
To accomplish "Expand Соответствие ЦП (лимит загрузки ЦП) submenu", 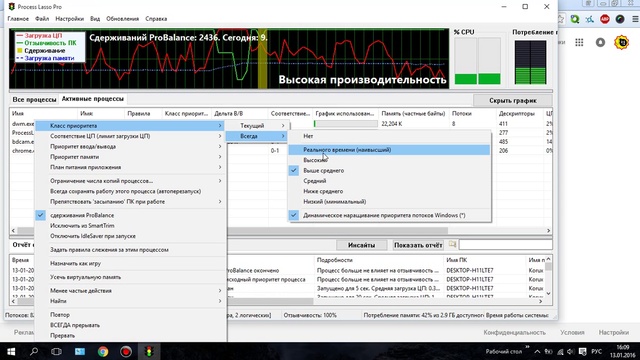I will click(131, 136).
